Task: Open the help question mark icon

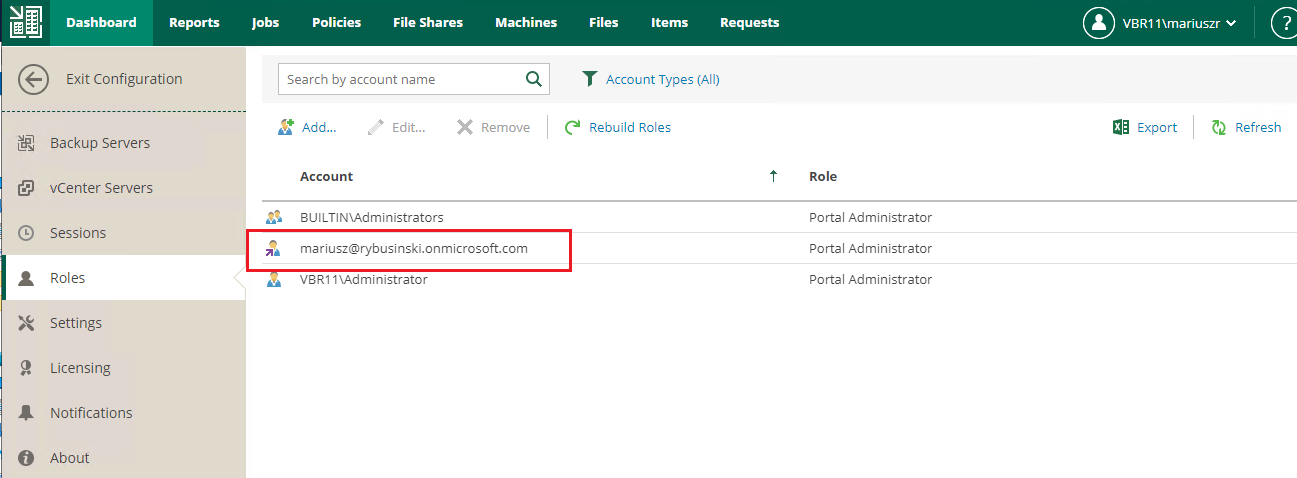Action: 1284,23
